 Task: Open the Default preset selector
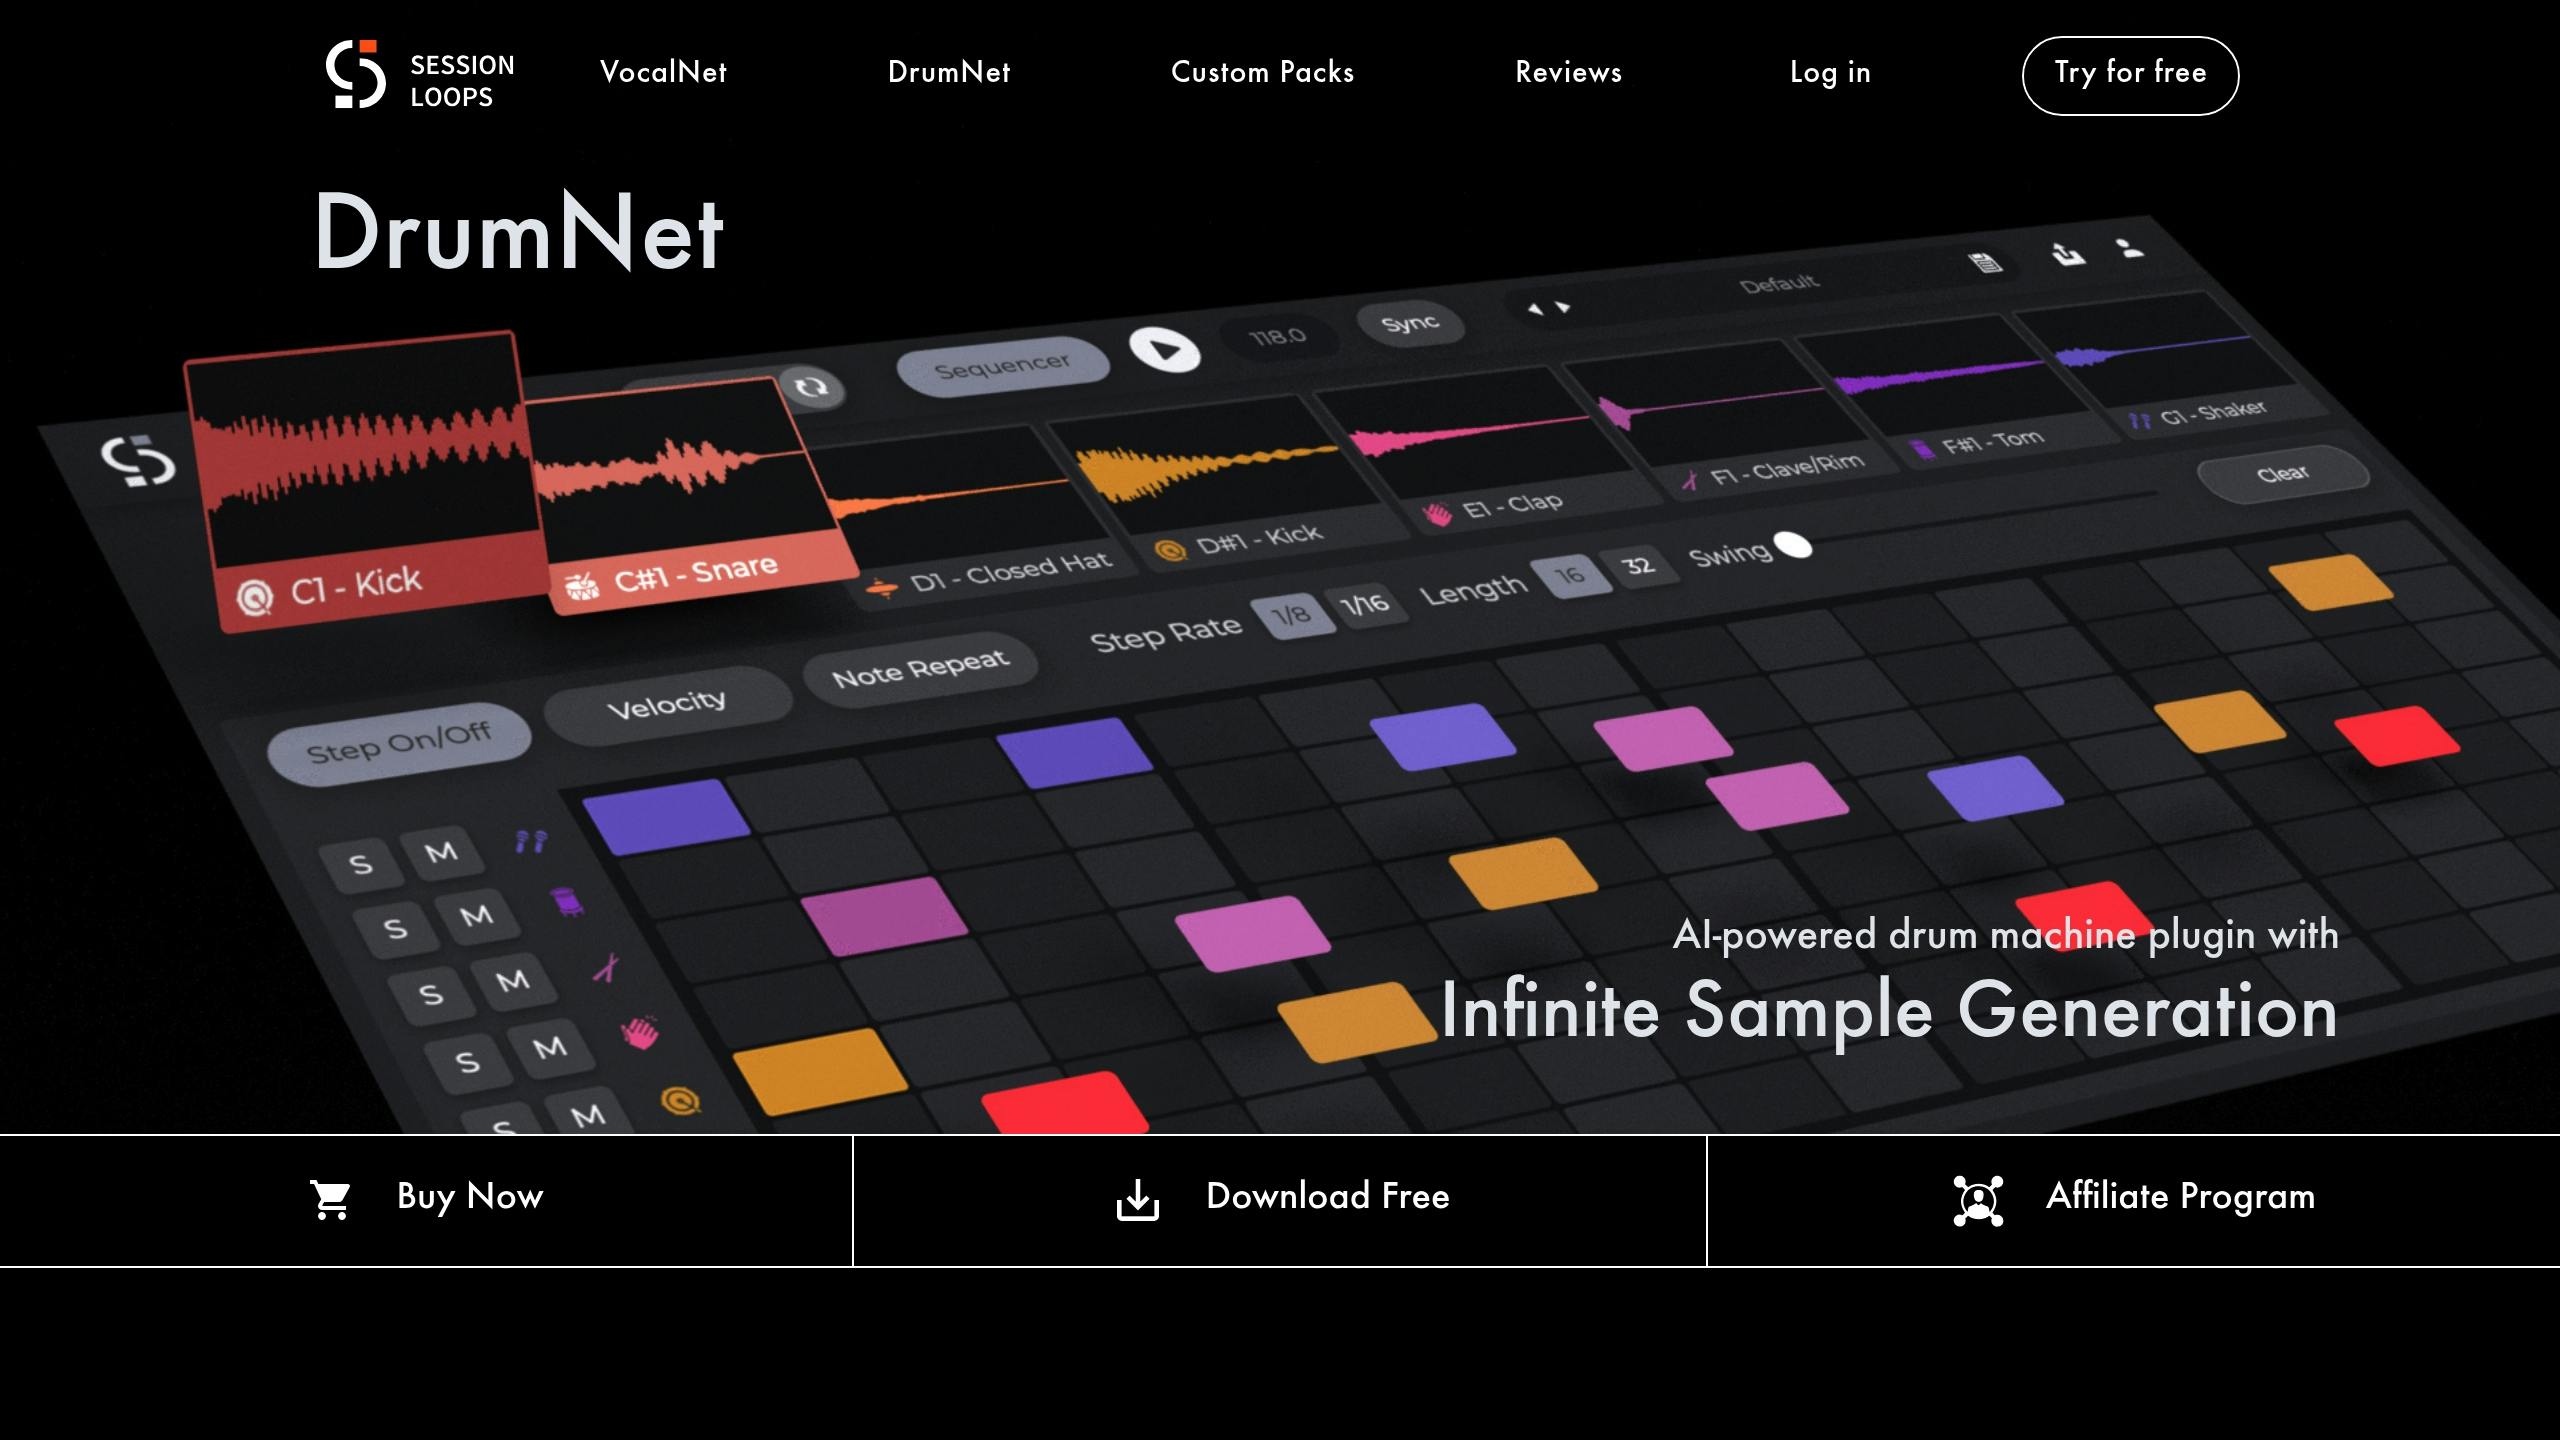point(1780,283)
